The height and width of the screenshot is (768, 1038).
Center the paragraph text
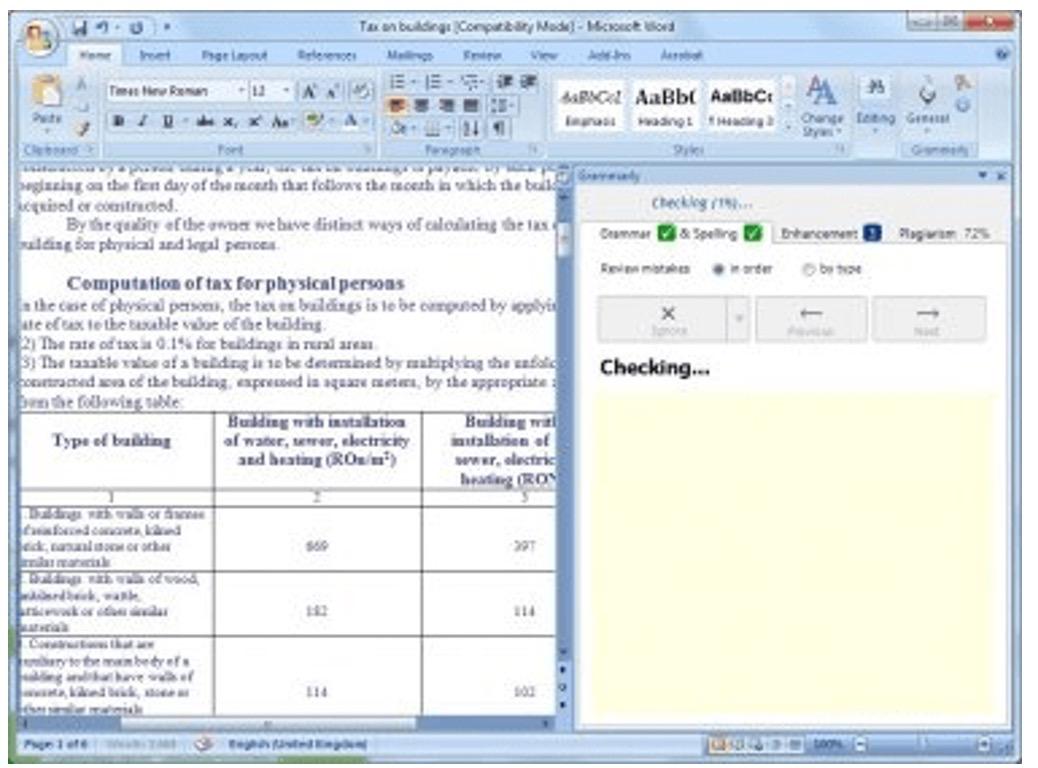pyautogui.click(x=421, y=105)
